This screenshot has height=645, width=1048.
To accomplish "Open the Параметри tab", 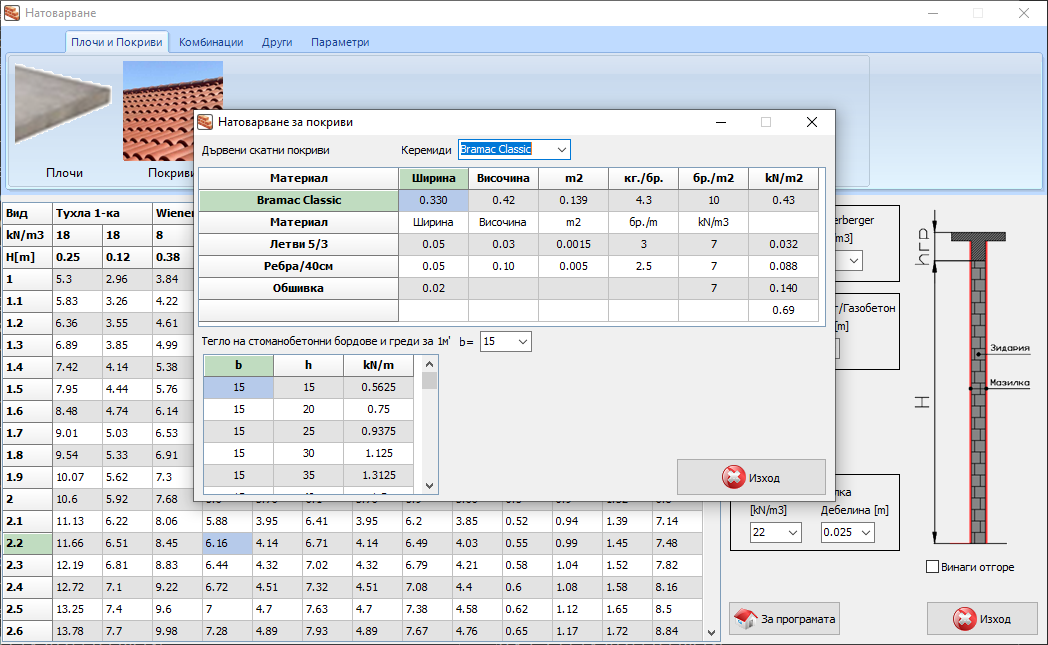I will (x=339, y=42).
